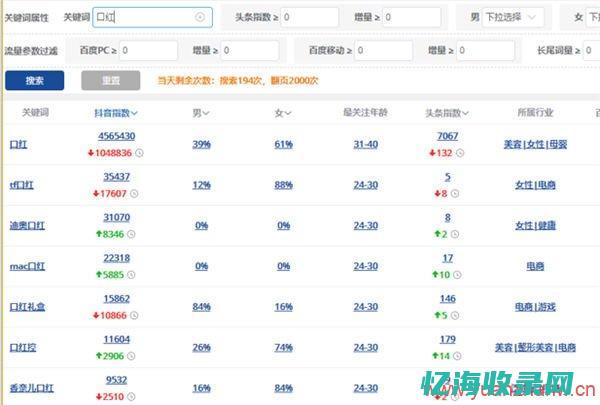Sort by 男 column header
This screenshot has width=600, height=405.
click(201, 113)
